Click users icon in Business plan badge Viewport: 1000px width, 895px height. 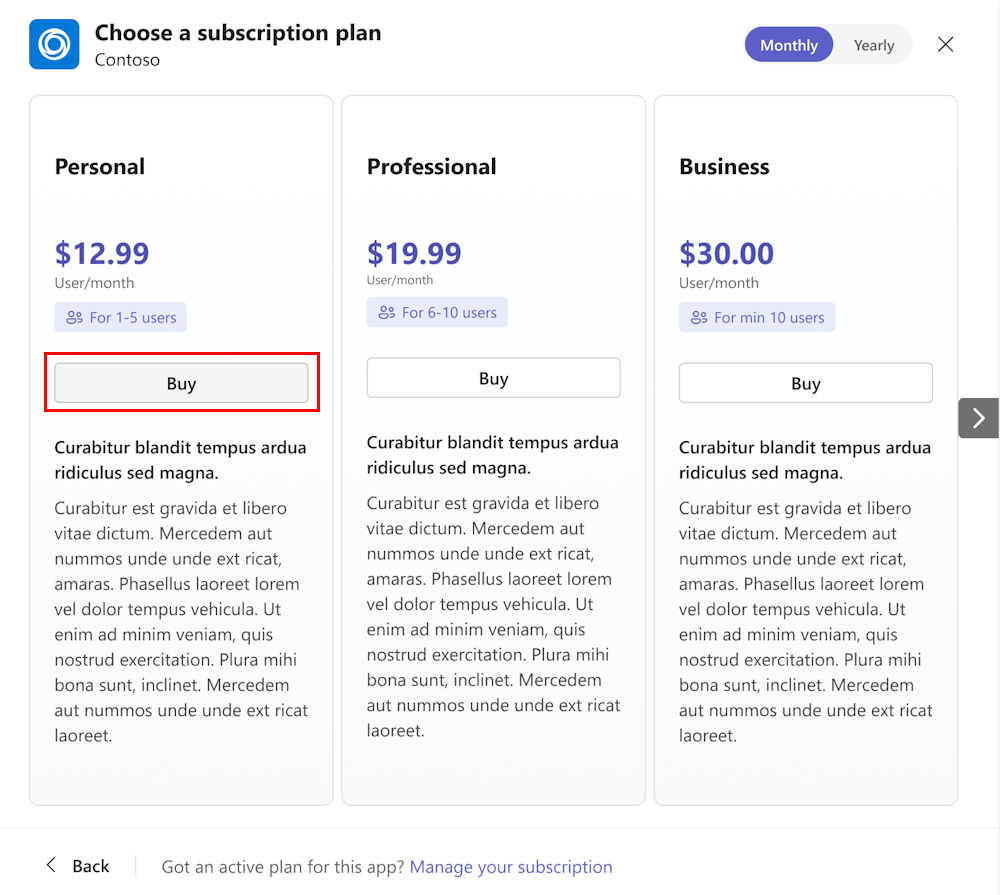698,318
